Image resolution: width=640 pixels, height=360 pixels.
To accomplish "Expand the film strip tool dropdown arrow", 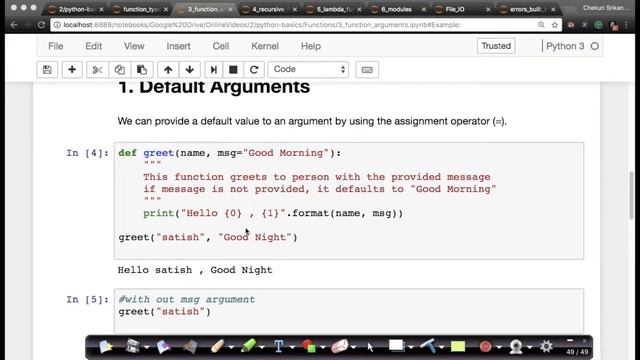I will (x=147, y=348).
